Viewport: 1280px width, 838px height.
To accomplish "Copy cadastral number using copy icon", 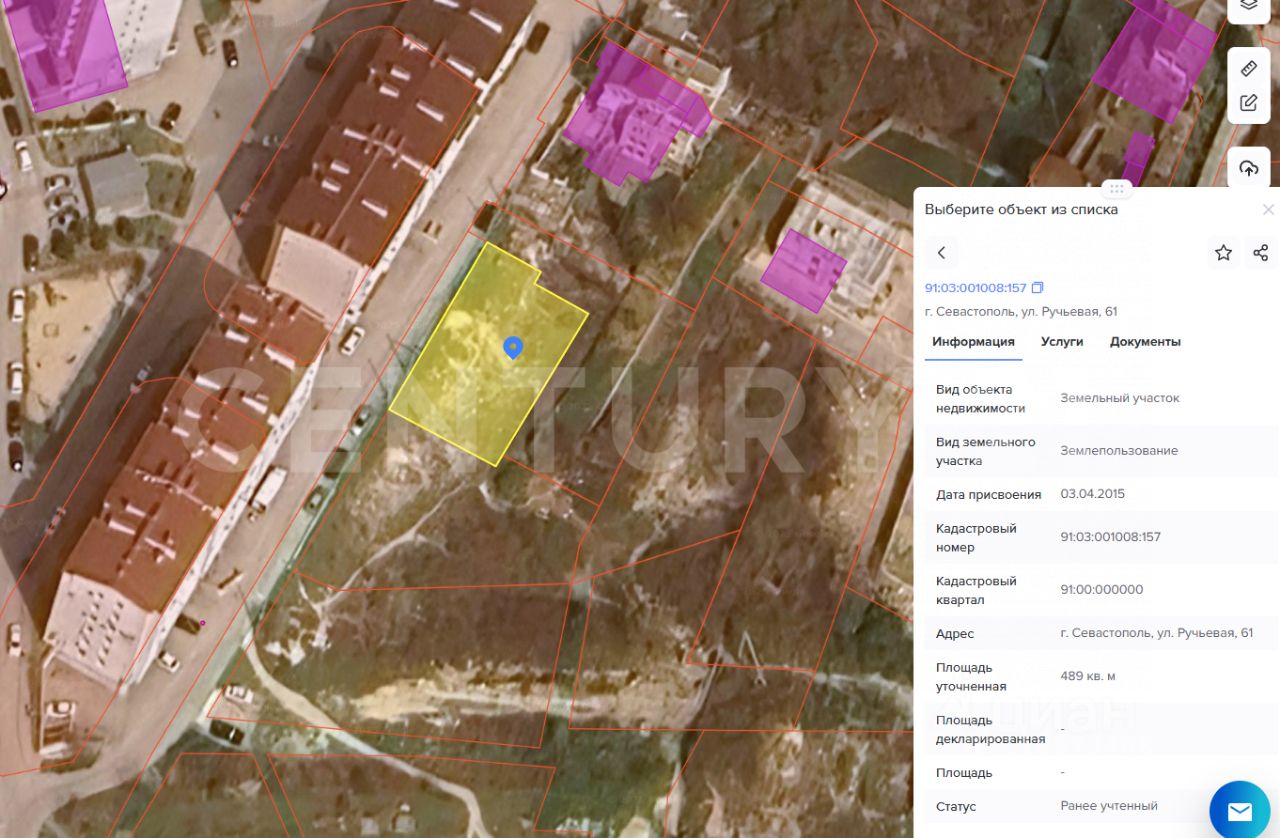I will (1037, 288).
